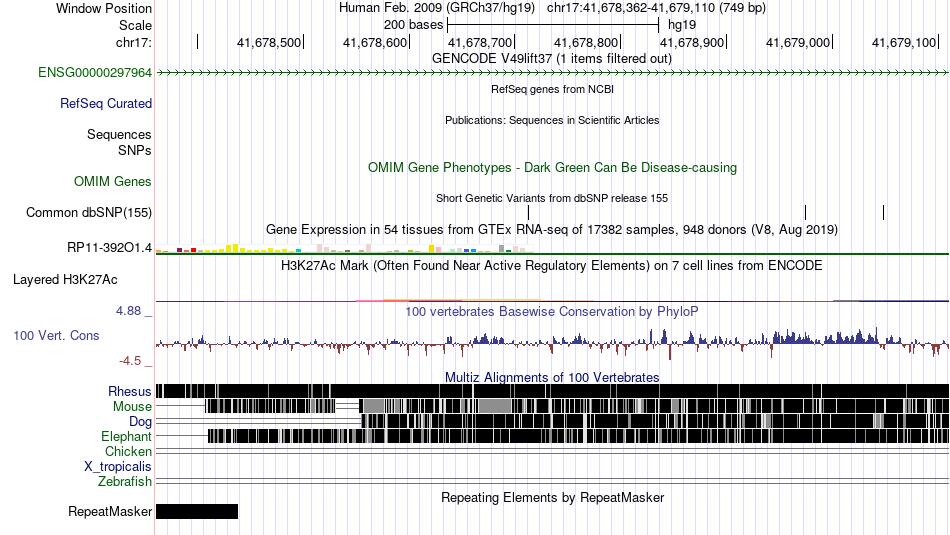
Task: Click the OMIM Gene Phenotypes track title
Action: 553,168
